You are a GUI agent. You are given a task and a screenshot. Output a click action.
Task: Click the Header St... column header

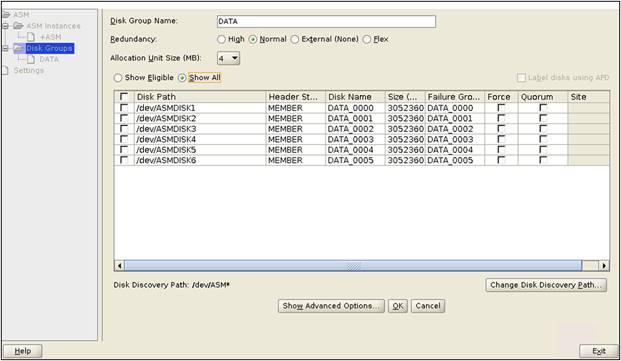coord(295,97)
